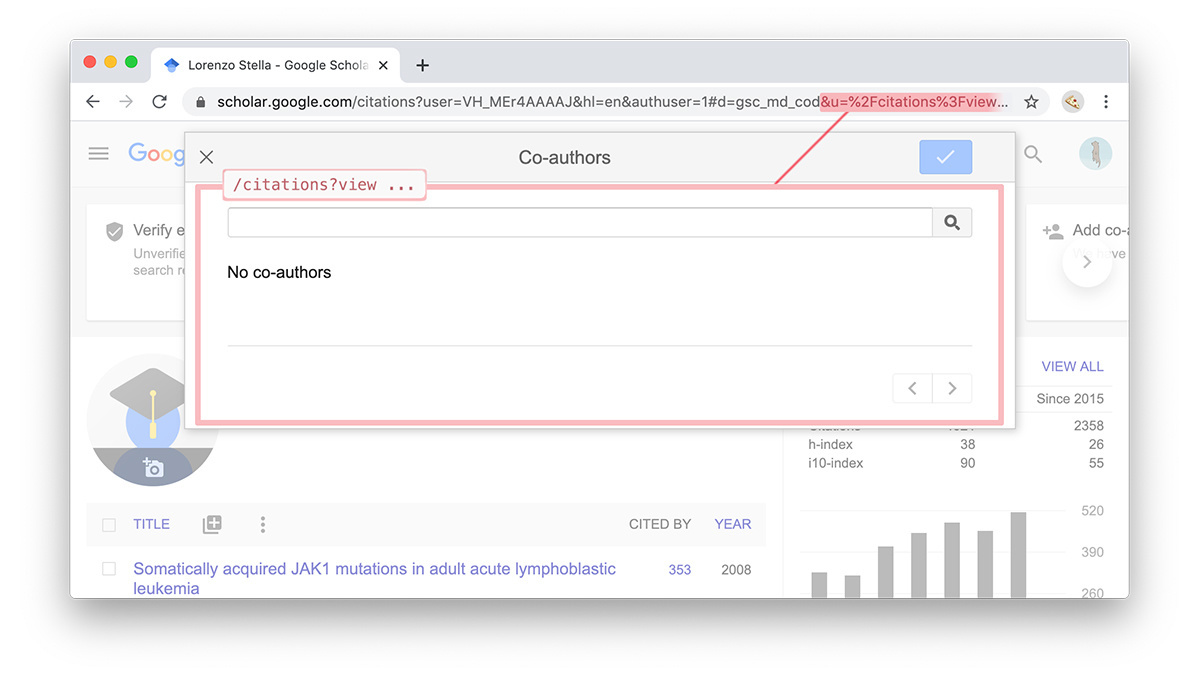
Task: Click the No co-authors message text
Action: (x=279, y=272)
